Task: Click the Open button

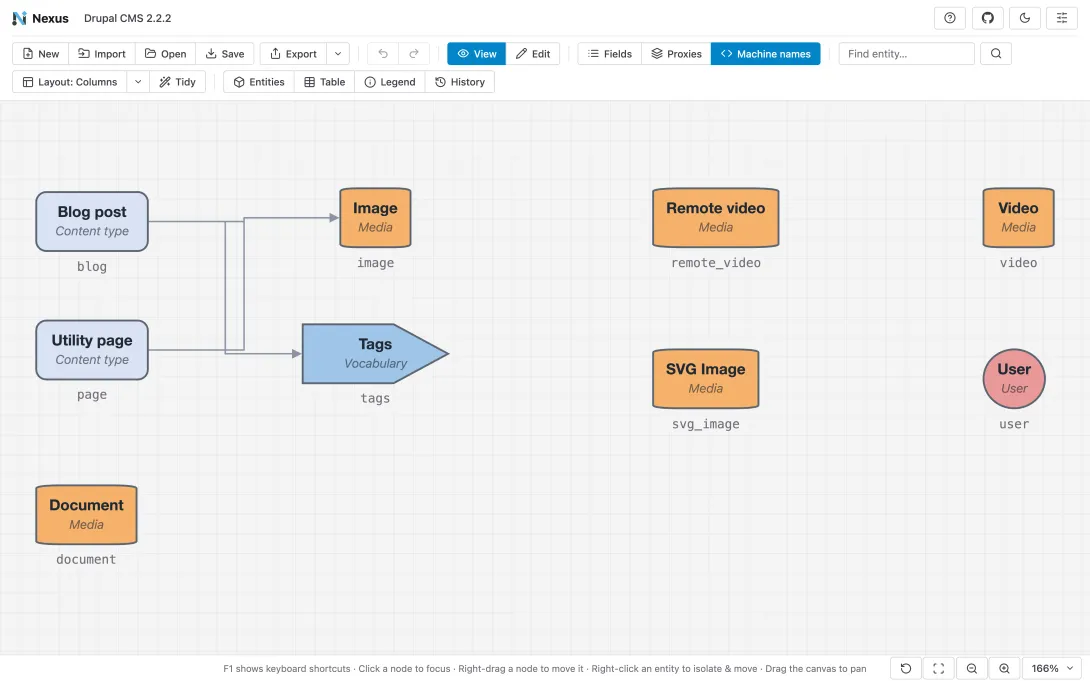Action: tap(165, 54)
